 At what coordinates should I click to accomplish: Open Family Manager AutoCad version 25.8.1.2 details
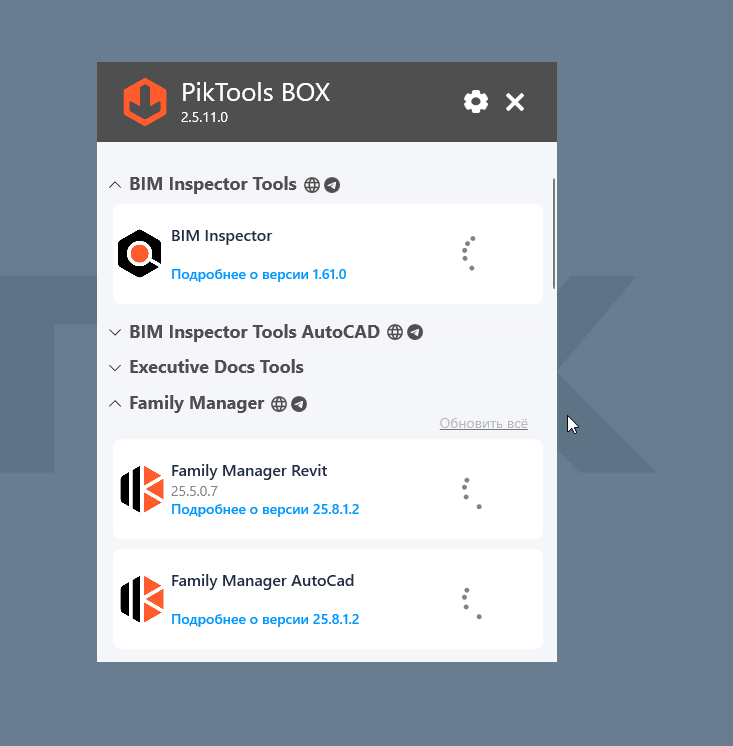pos(265,619)
